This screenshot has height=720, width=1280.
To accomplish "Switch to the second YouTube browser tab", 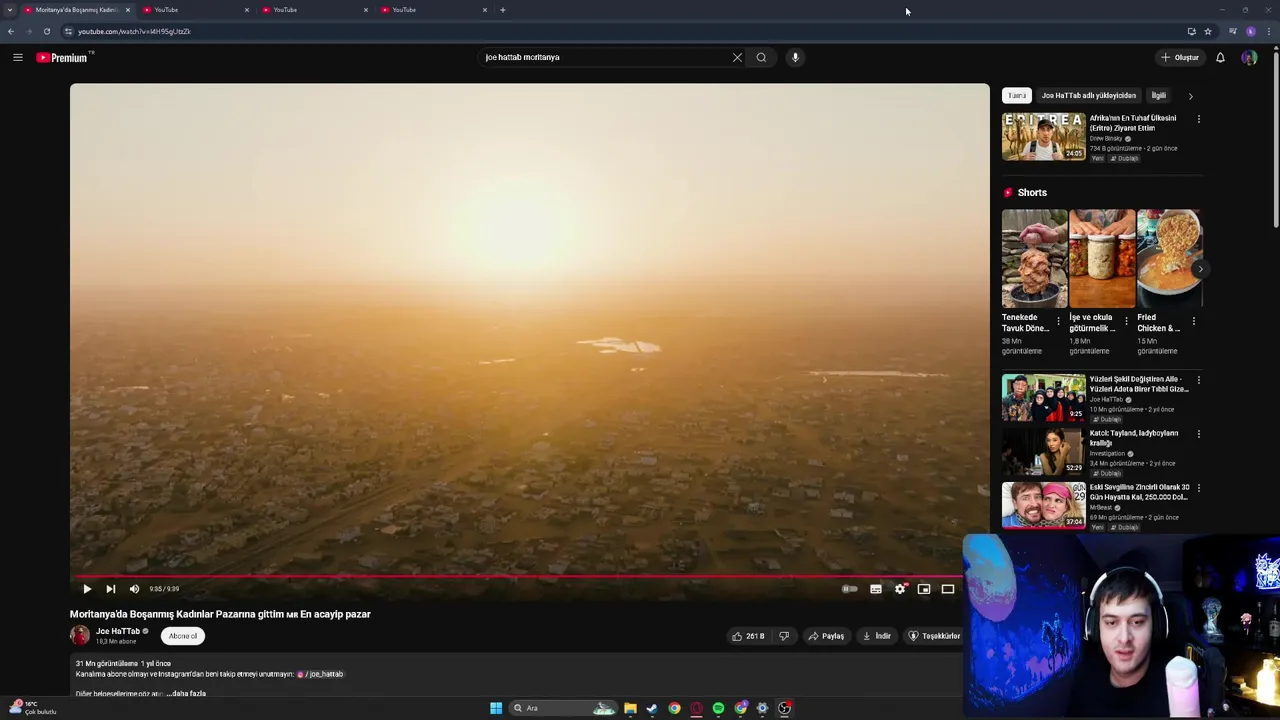I will click(x=196, y=10).
